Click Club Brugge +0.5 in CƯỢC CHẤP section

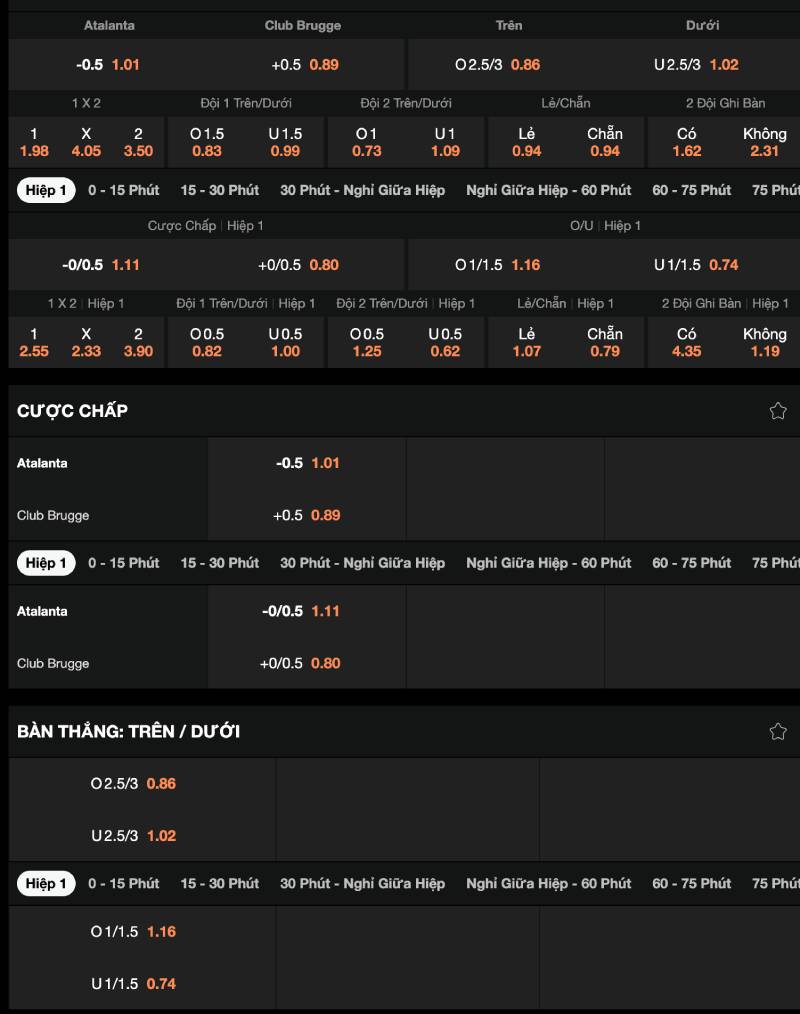[x=306, y=515]
